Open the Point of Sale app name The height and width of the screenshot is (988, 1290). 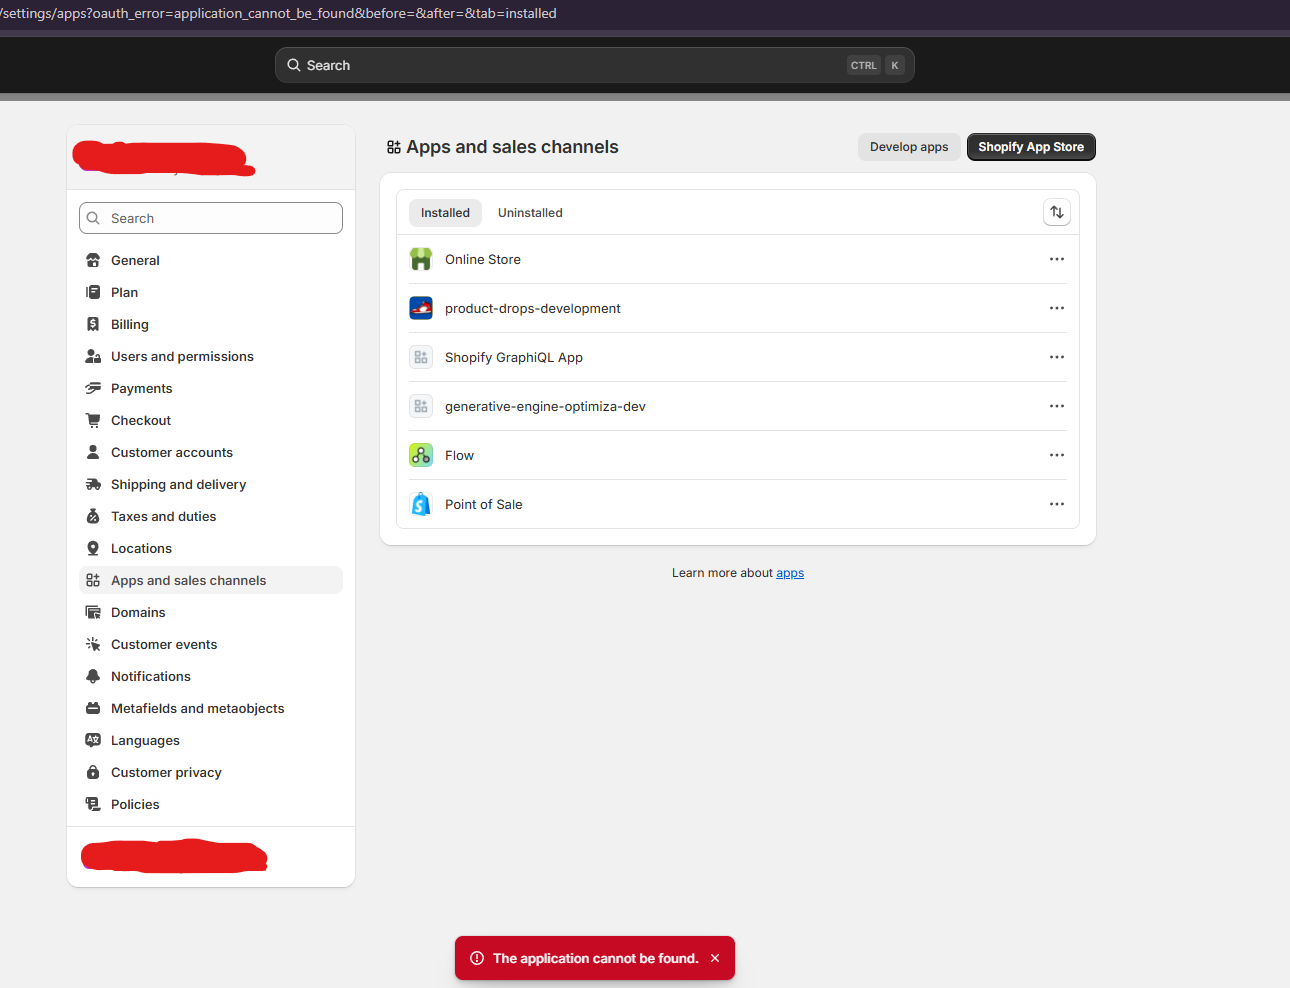484,504
